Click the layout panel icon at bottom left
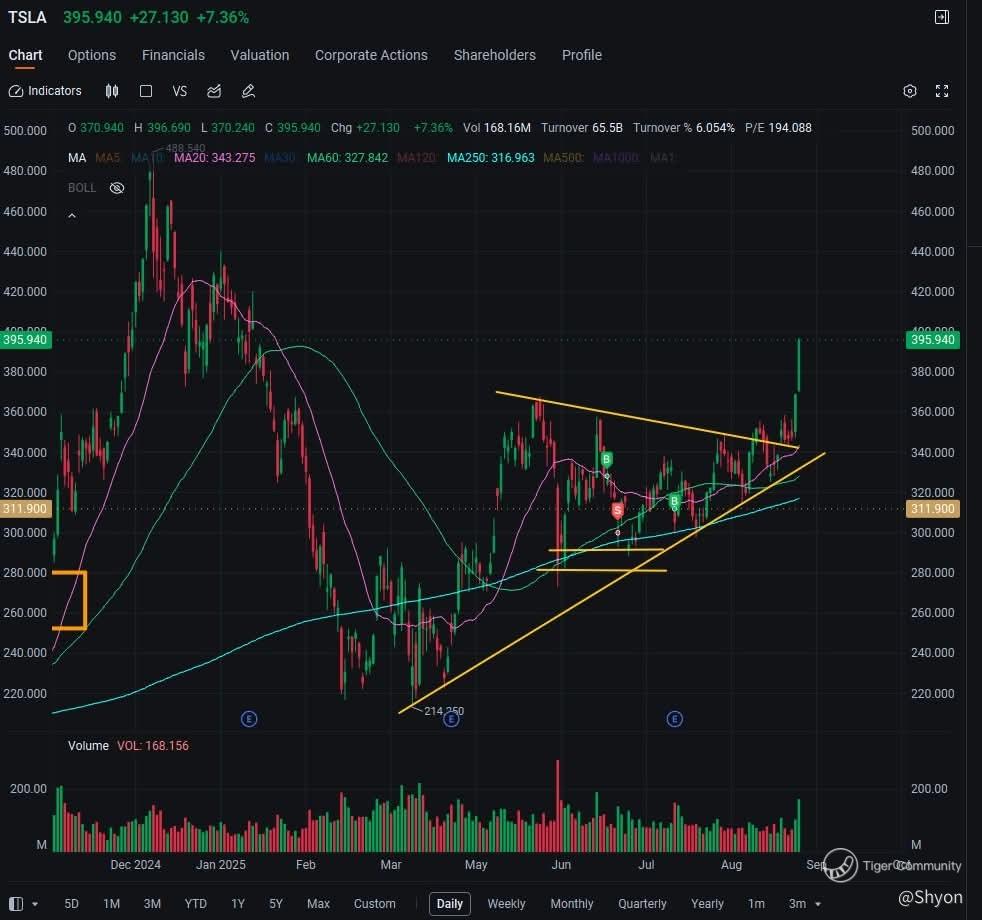Screen dimensions: 982x920 pos(17,904)
